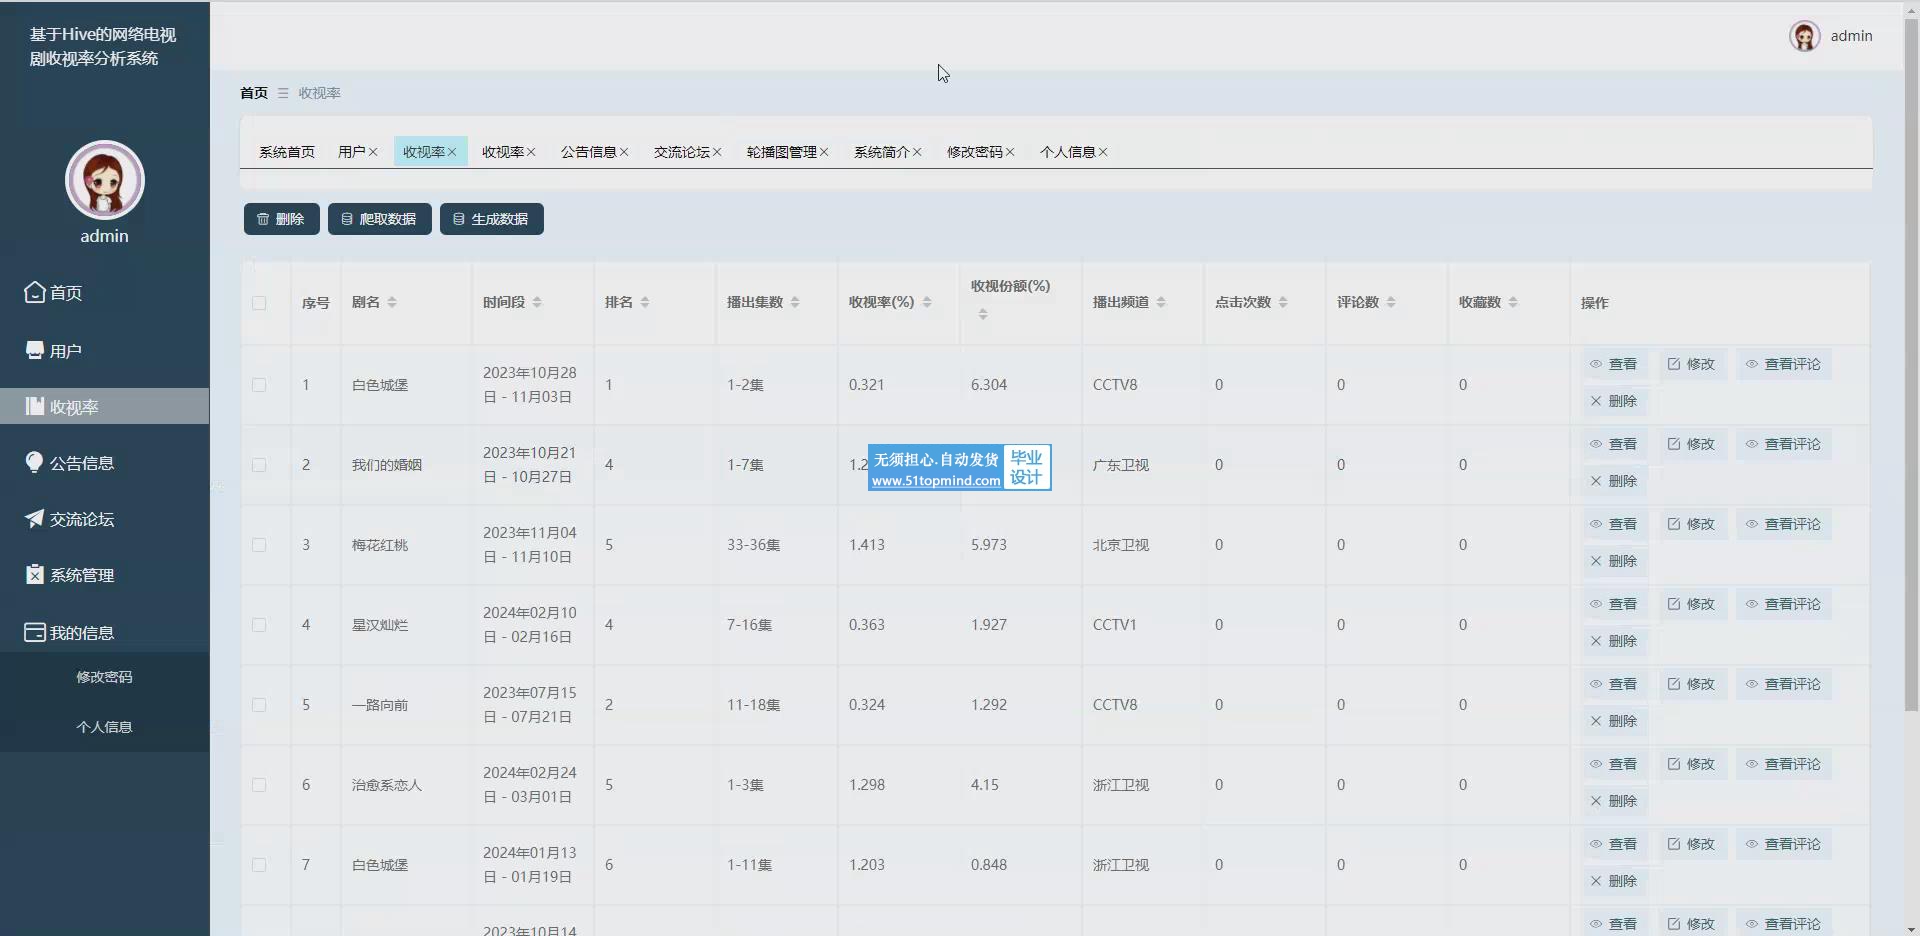
Task: Sort table by 时间段 column
Action: 537,302
